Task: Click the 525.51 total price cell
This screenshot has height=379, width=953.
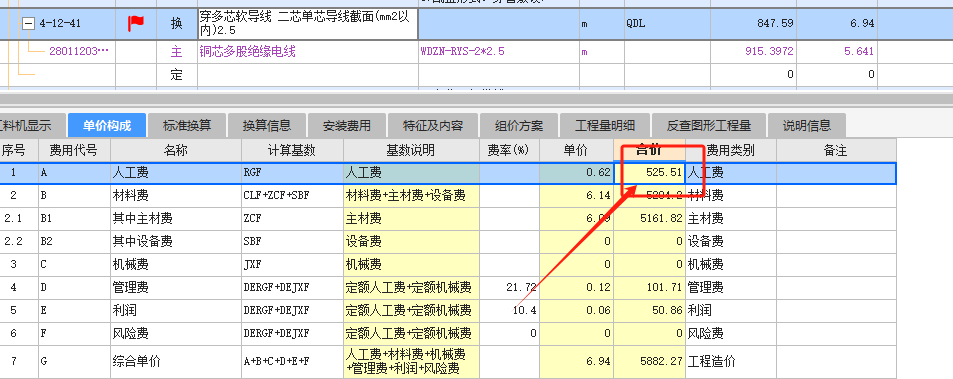Action: pos(650,173)
